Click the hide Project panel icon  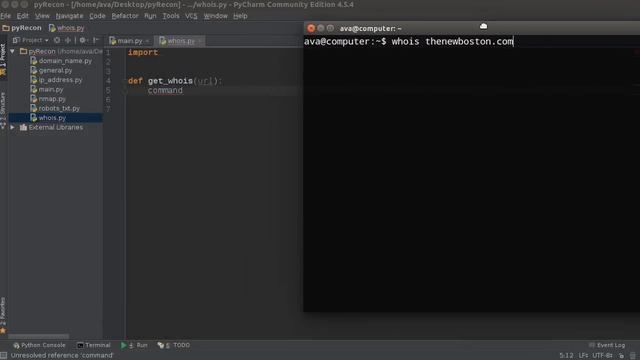pyautogui.click(x=96, y=40)
